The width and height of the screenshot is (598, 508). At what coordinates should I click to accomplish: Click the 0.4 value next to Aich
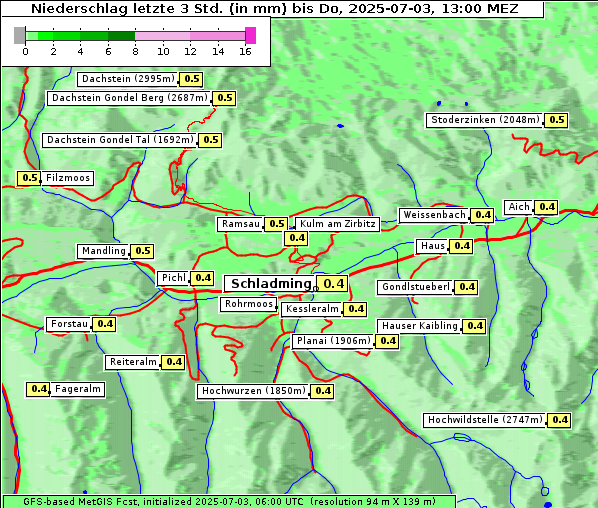click(x=546, y=207)
